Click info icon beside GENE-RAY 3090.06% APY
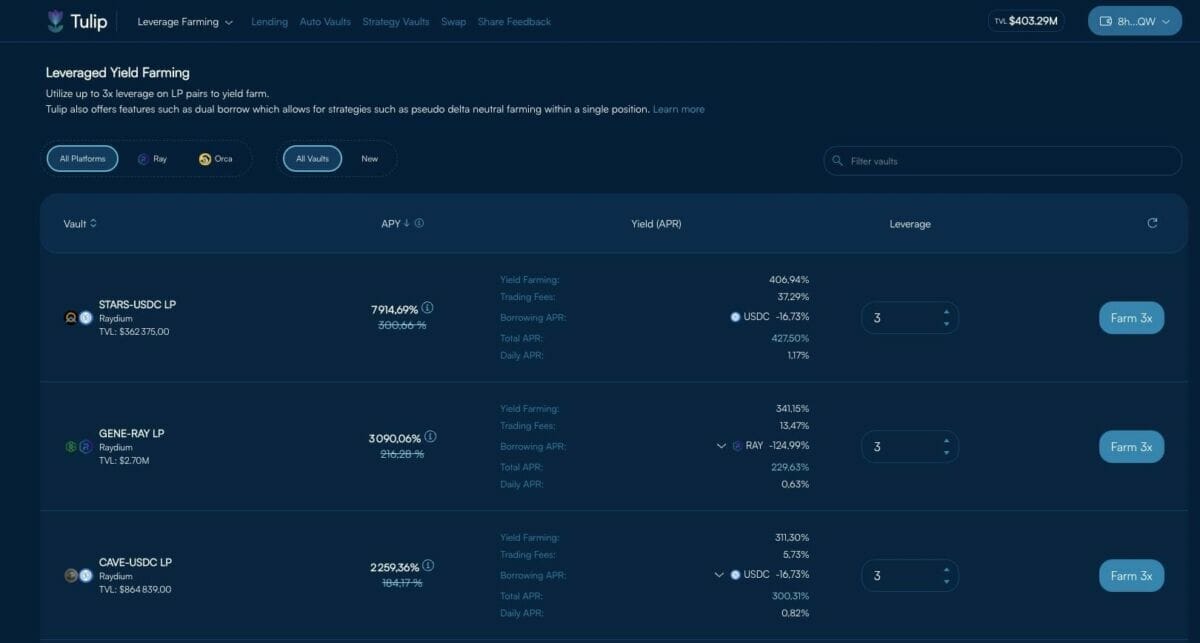This screenshot has height=643, width=1200. pyautogui.click(x=430, y=437)
